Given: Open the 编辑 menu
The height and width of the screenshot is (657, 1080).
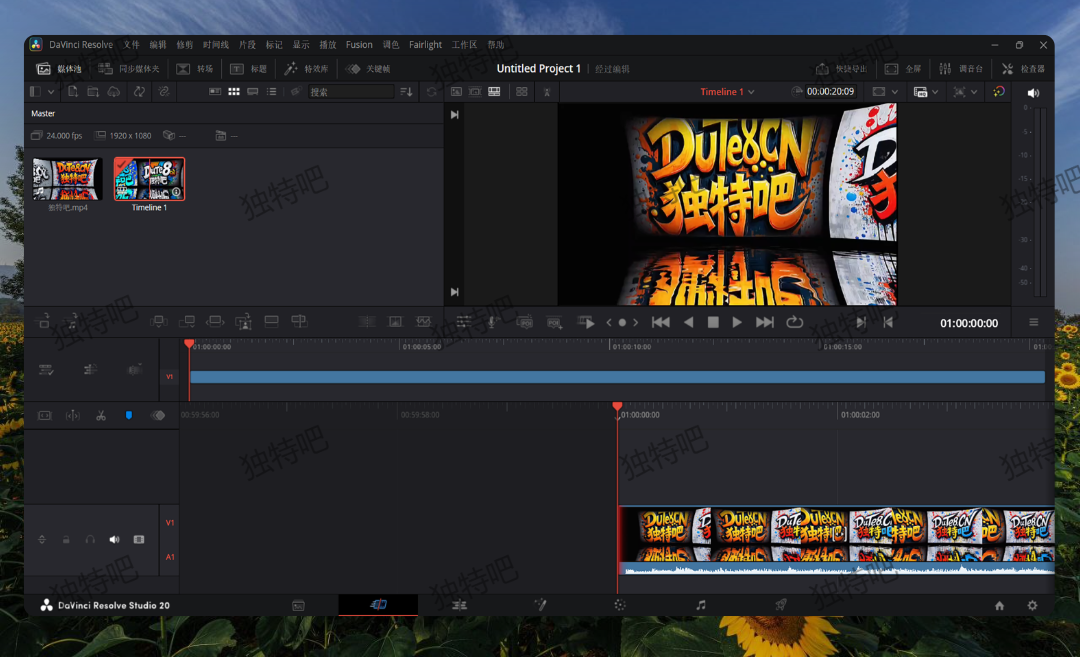Looking at the screenshot, I should click(x=158, y=45).
